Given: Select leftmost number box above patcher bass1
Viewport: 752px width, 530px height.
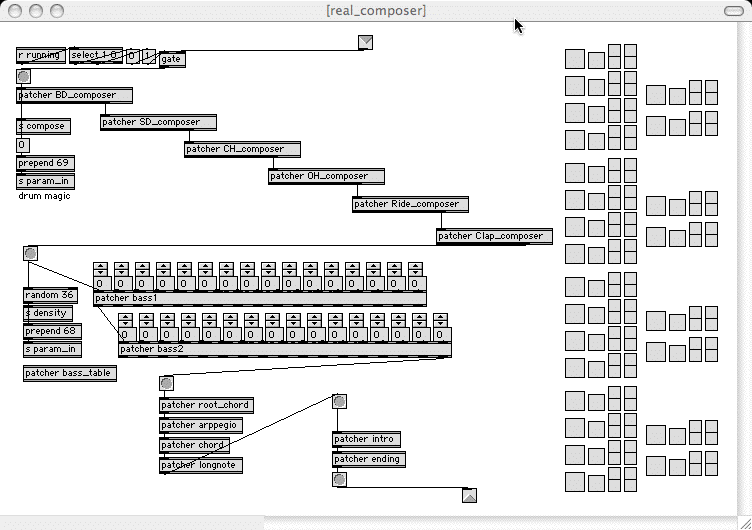Looking at the screenshot, I should (100, 283).
